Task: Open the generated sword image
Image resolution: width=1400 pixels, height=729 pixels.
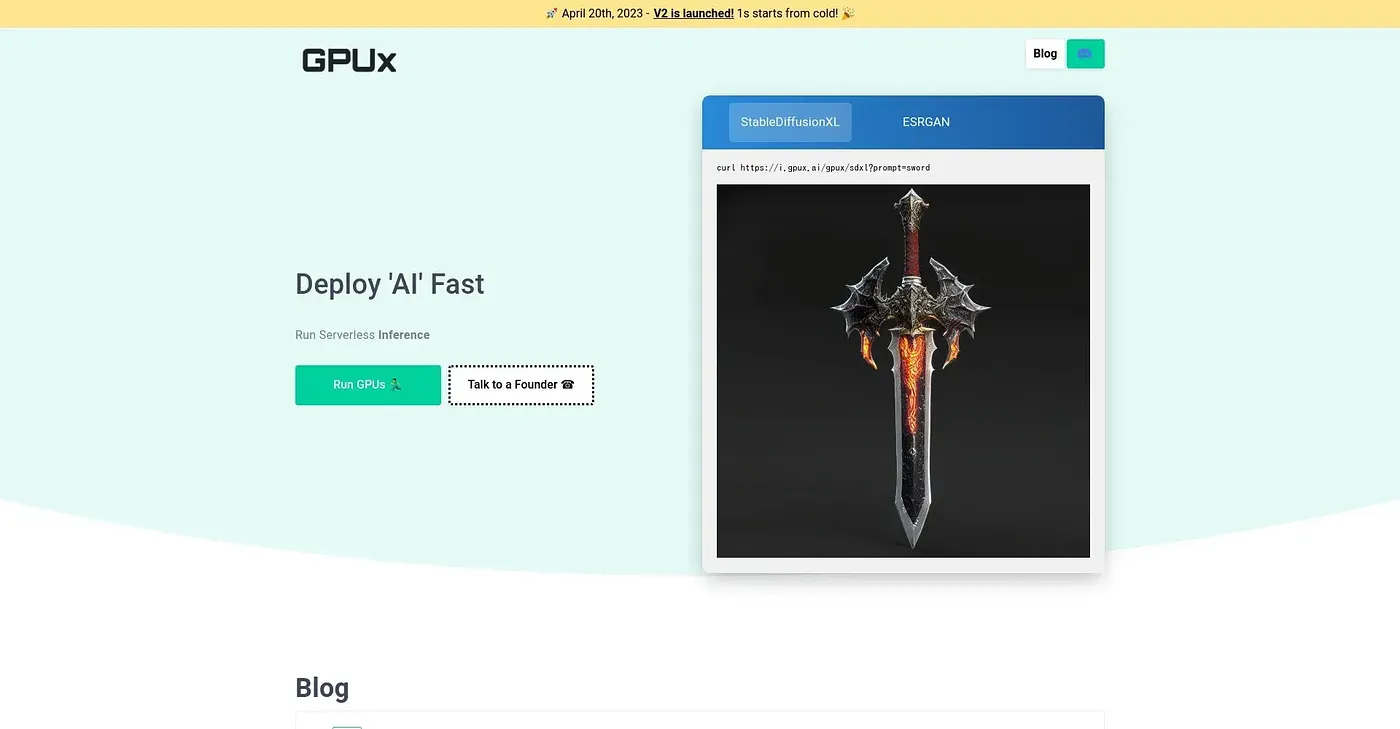Action: point(903,371)
